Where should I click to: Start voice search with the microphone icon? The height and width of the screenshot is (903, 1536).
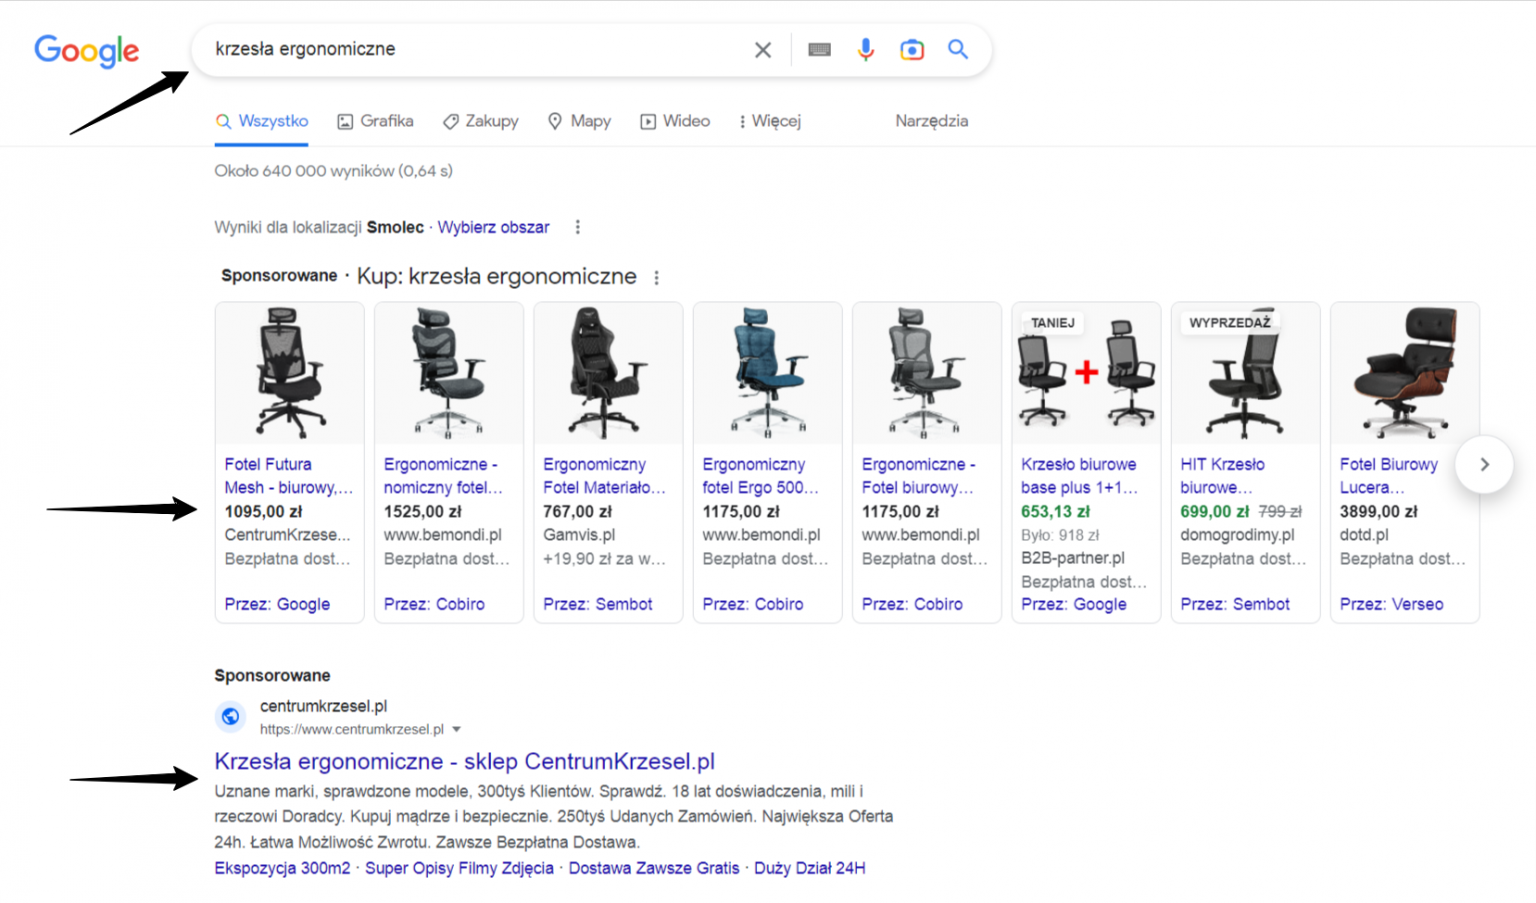point(865,50)
